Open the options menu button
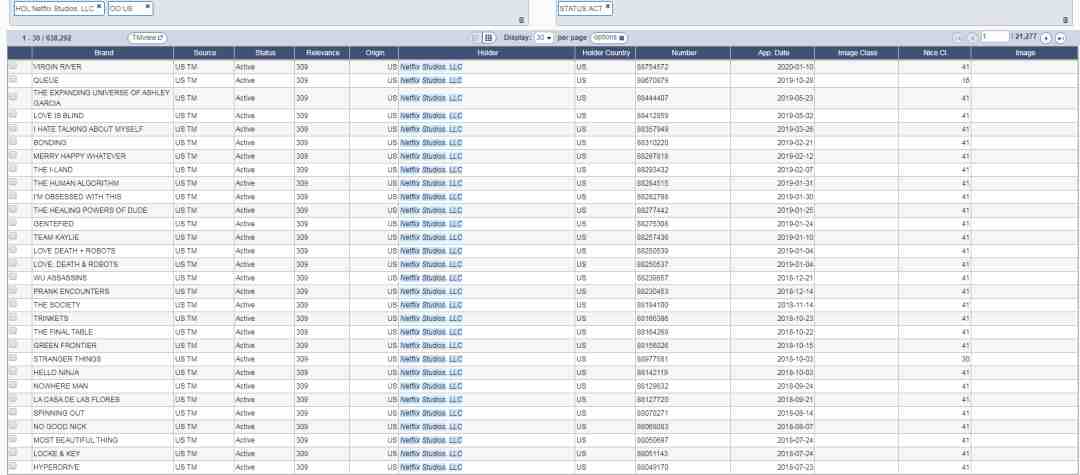The image size is (1080, 475). [x=609, y=38]
